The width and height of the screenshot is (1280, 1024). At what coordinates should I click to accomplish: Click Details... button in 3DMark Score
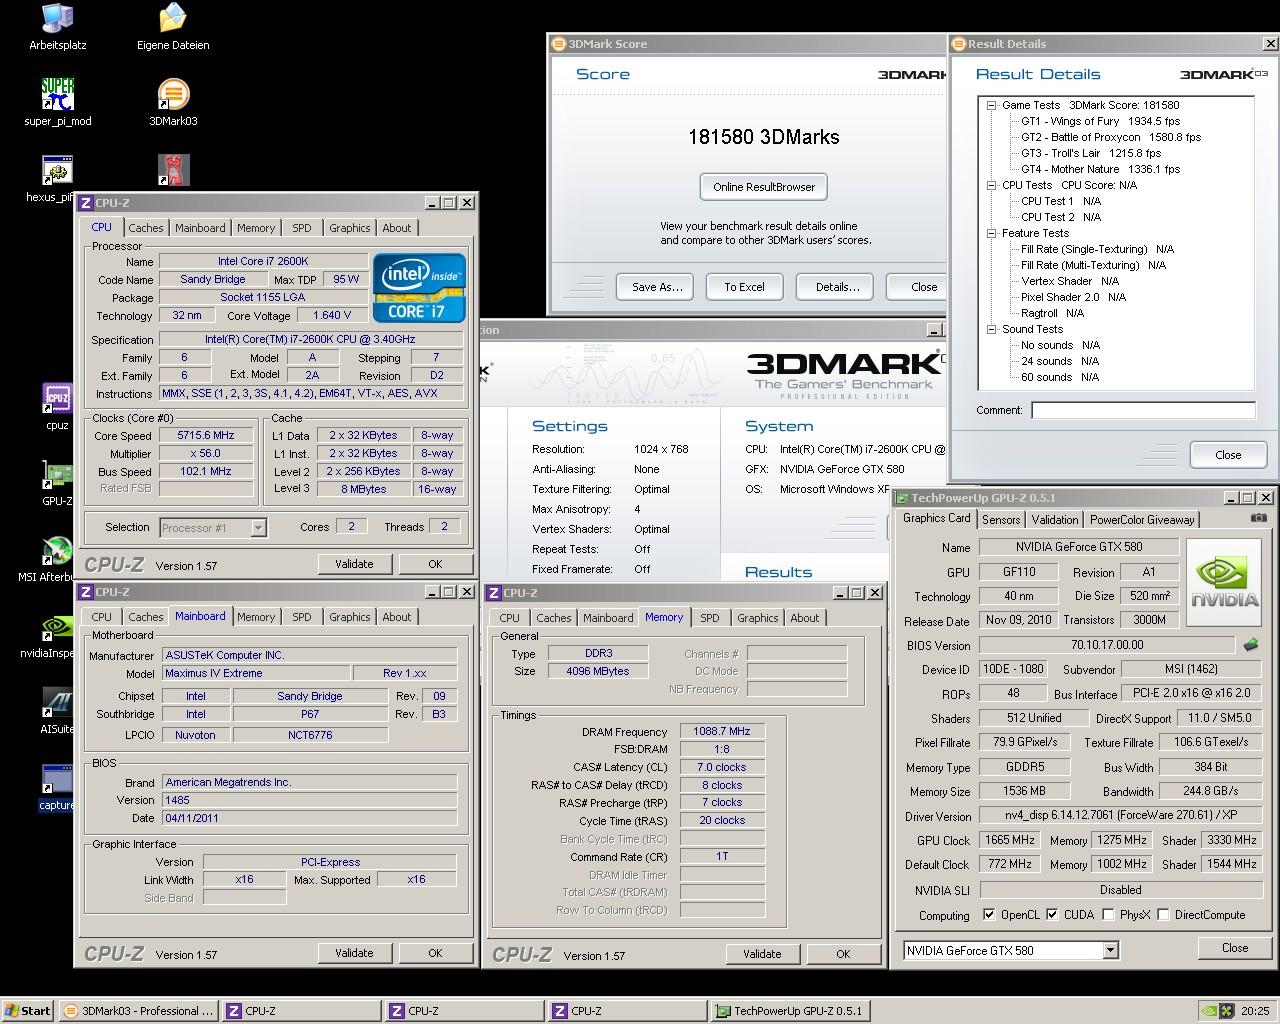click(x=837, y=286)
